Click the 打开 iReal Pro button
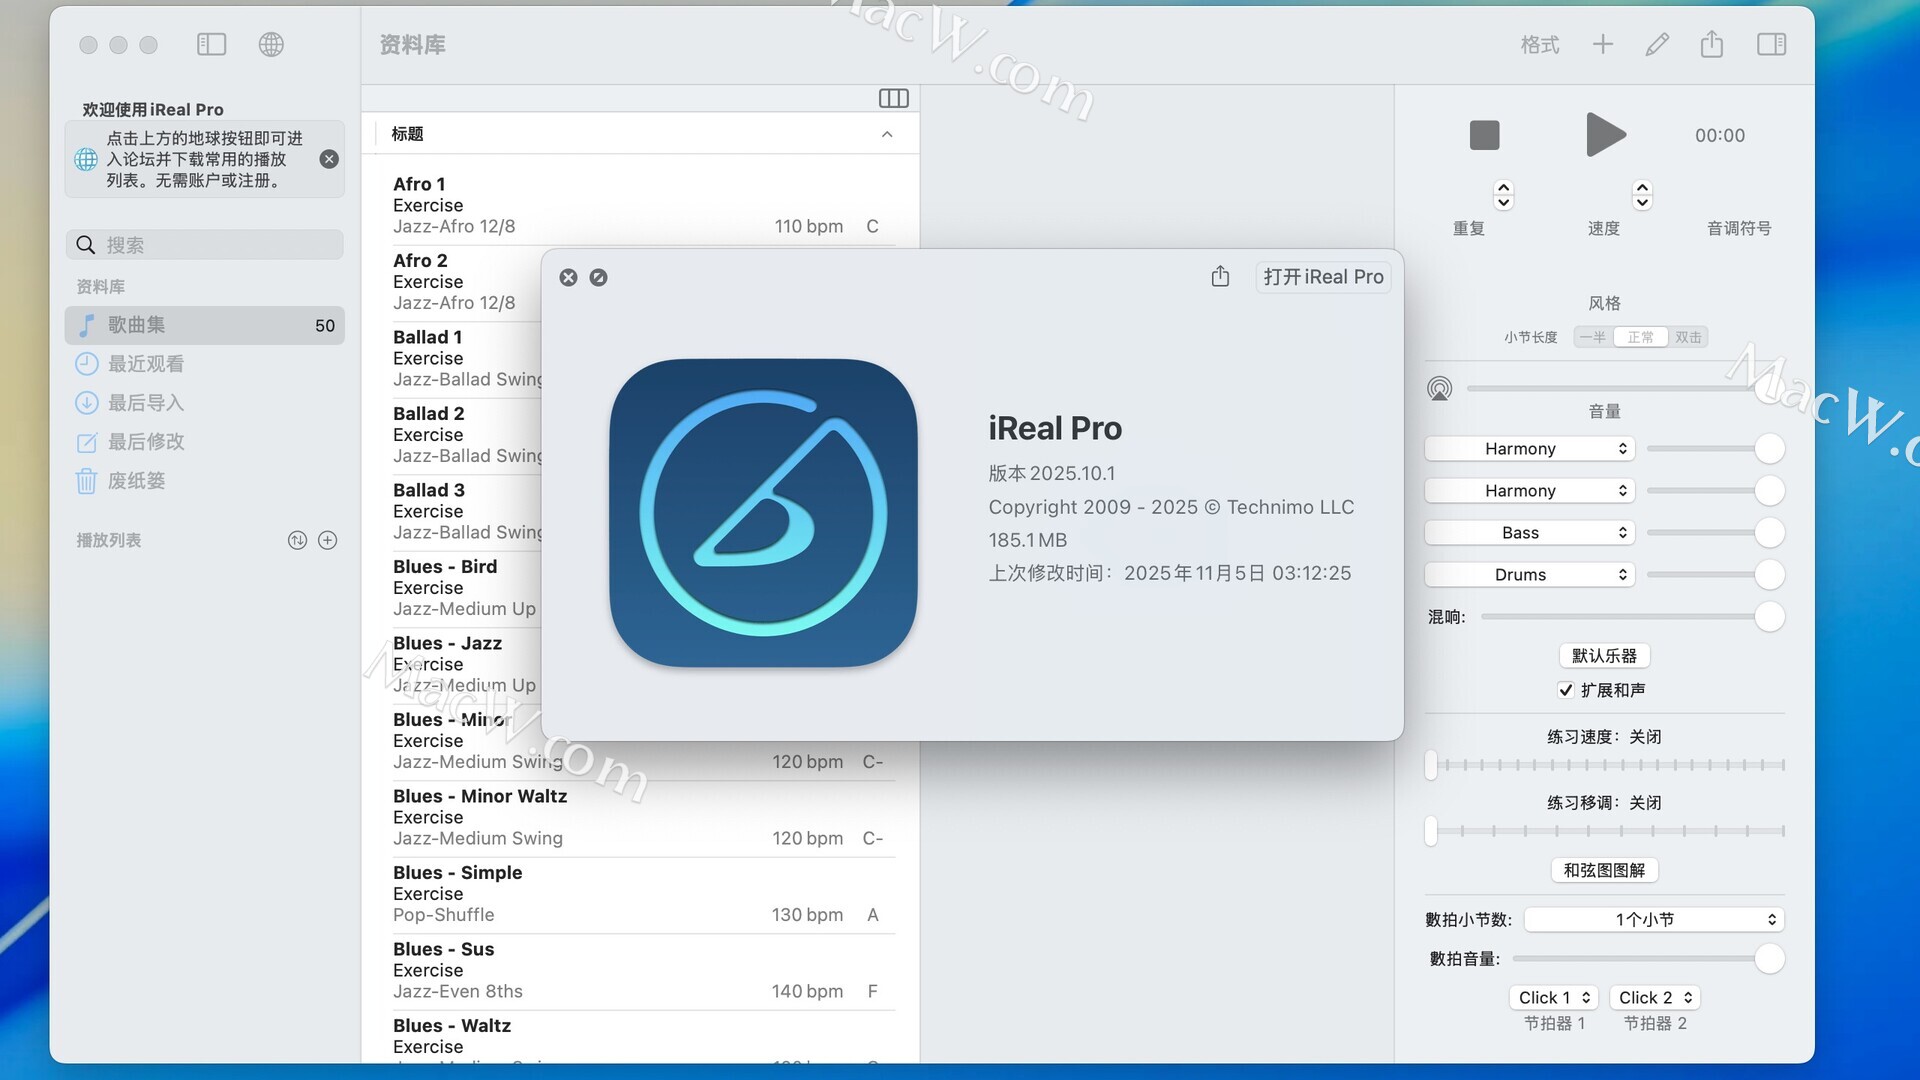1920x1080 pixels. (x=1323, y=277)
